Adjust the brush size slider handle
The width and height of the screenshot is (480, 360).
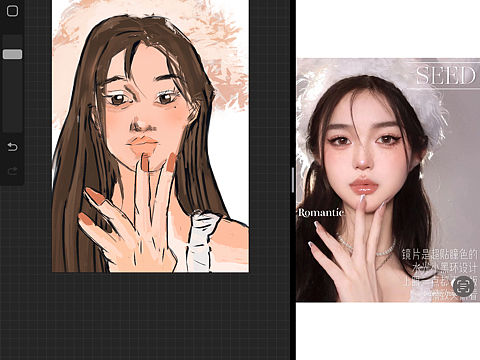(x=12, y=54)
